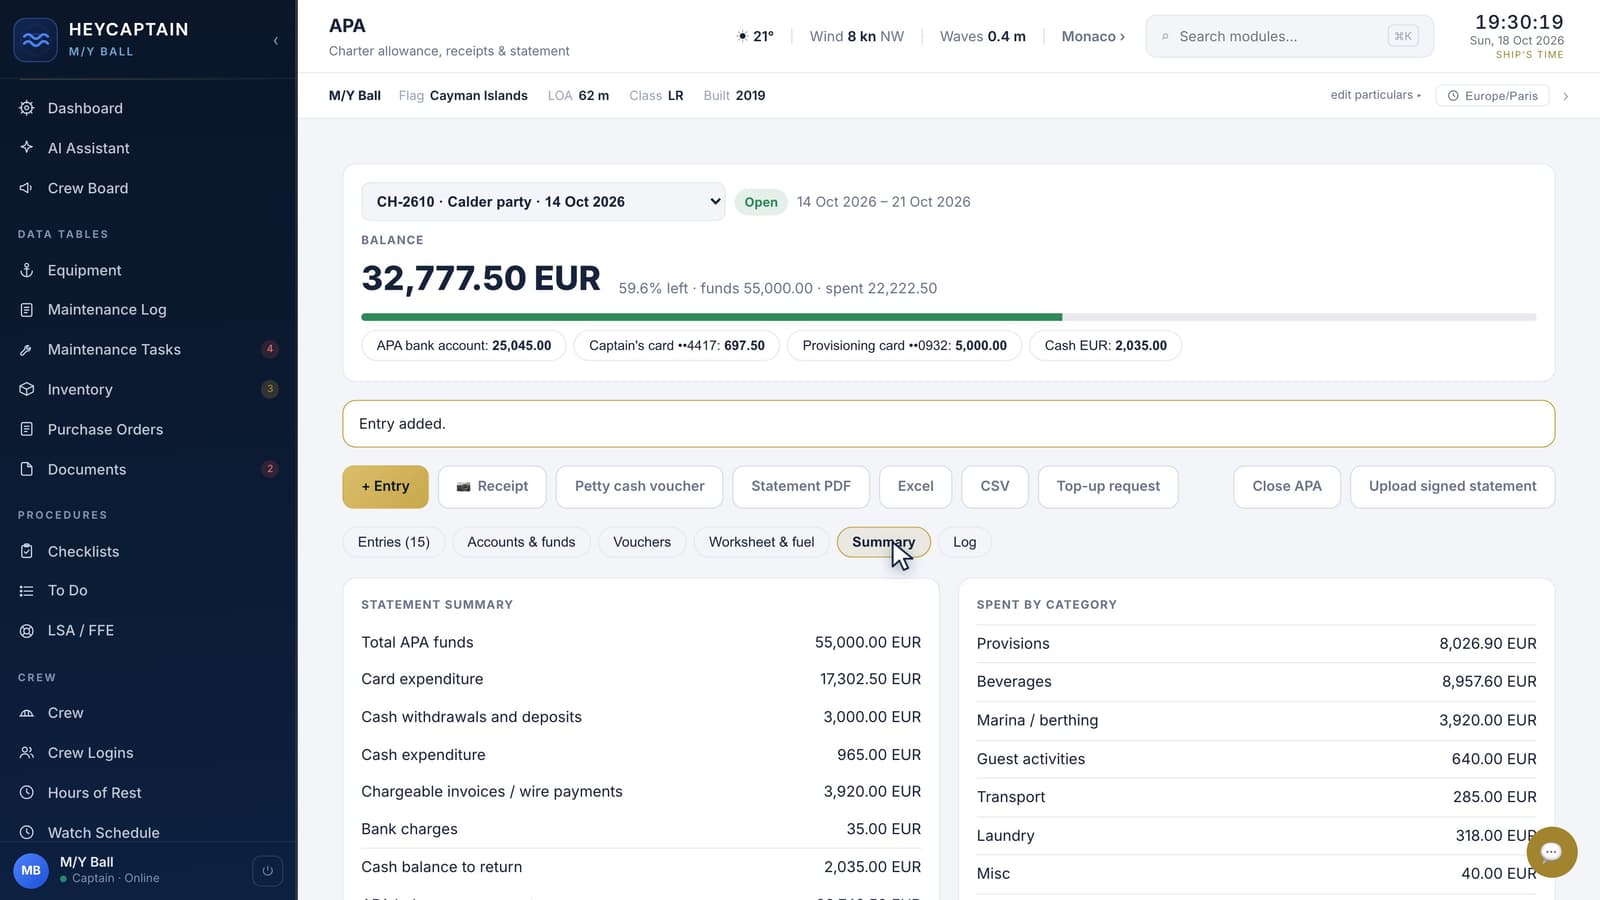The image size is (1600, 900).
Task: Click the Crew Board megaphone icon
Action: (27, 188)
